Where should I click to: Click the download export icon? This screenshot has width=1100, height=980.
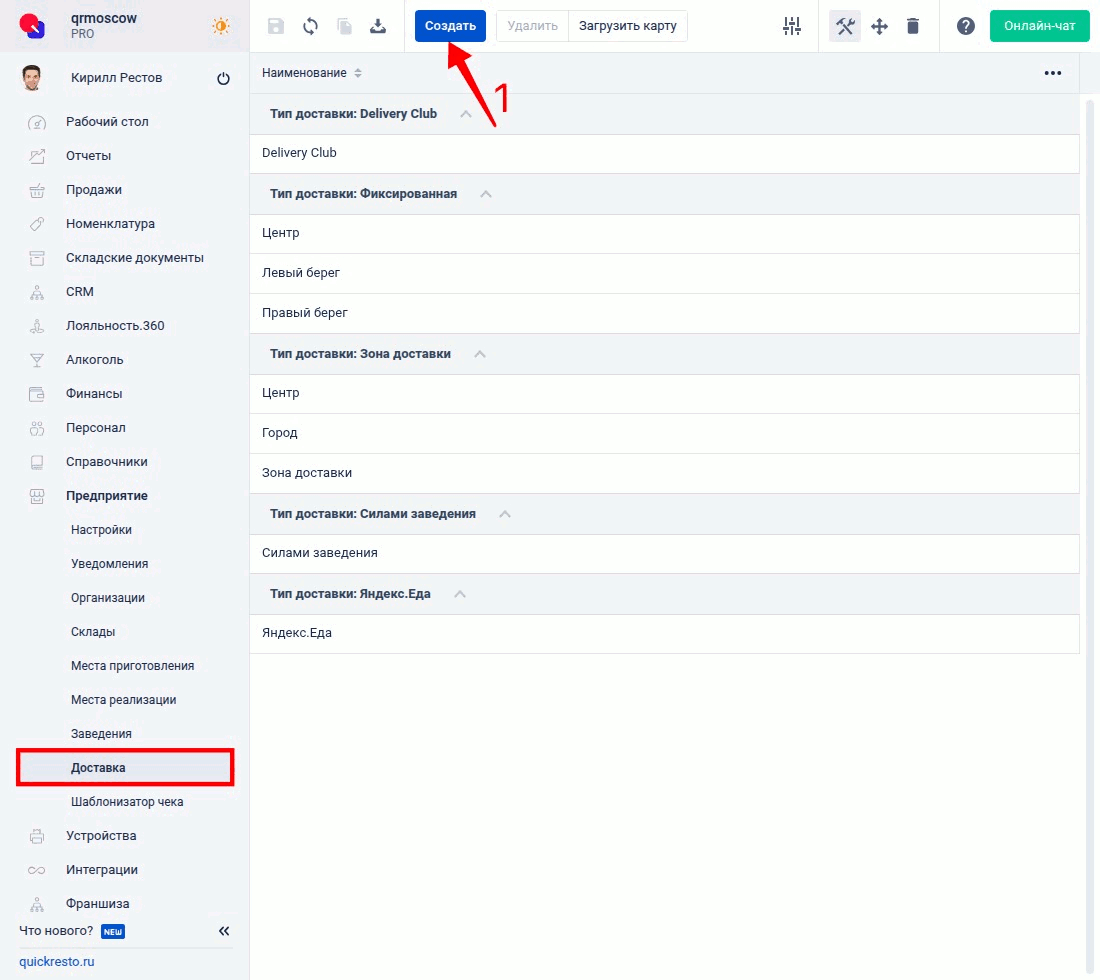[x=378, y=26]
